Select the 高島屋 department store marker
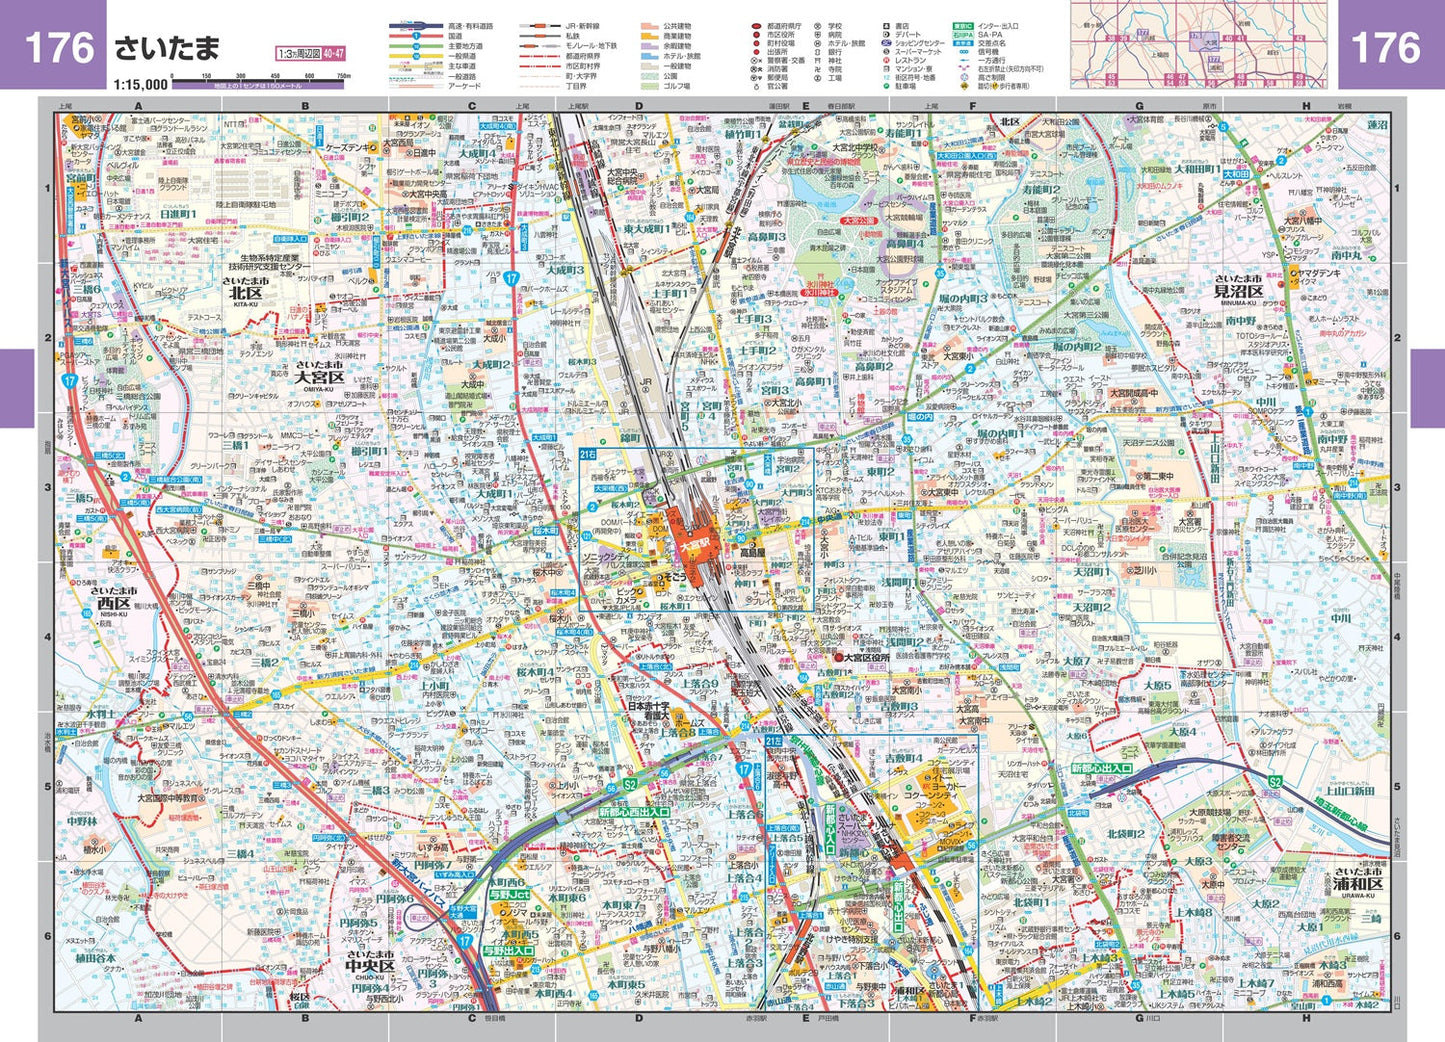Image resolution: width=1445 pixels, height=1042 pixels. click(752, 551)
